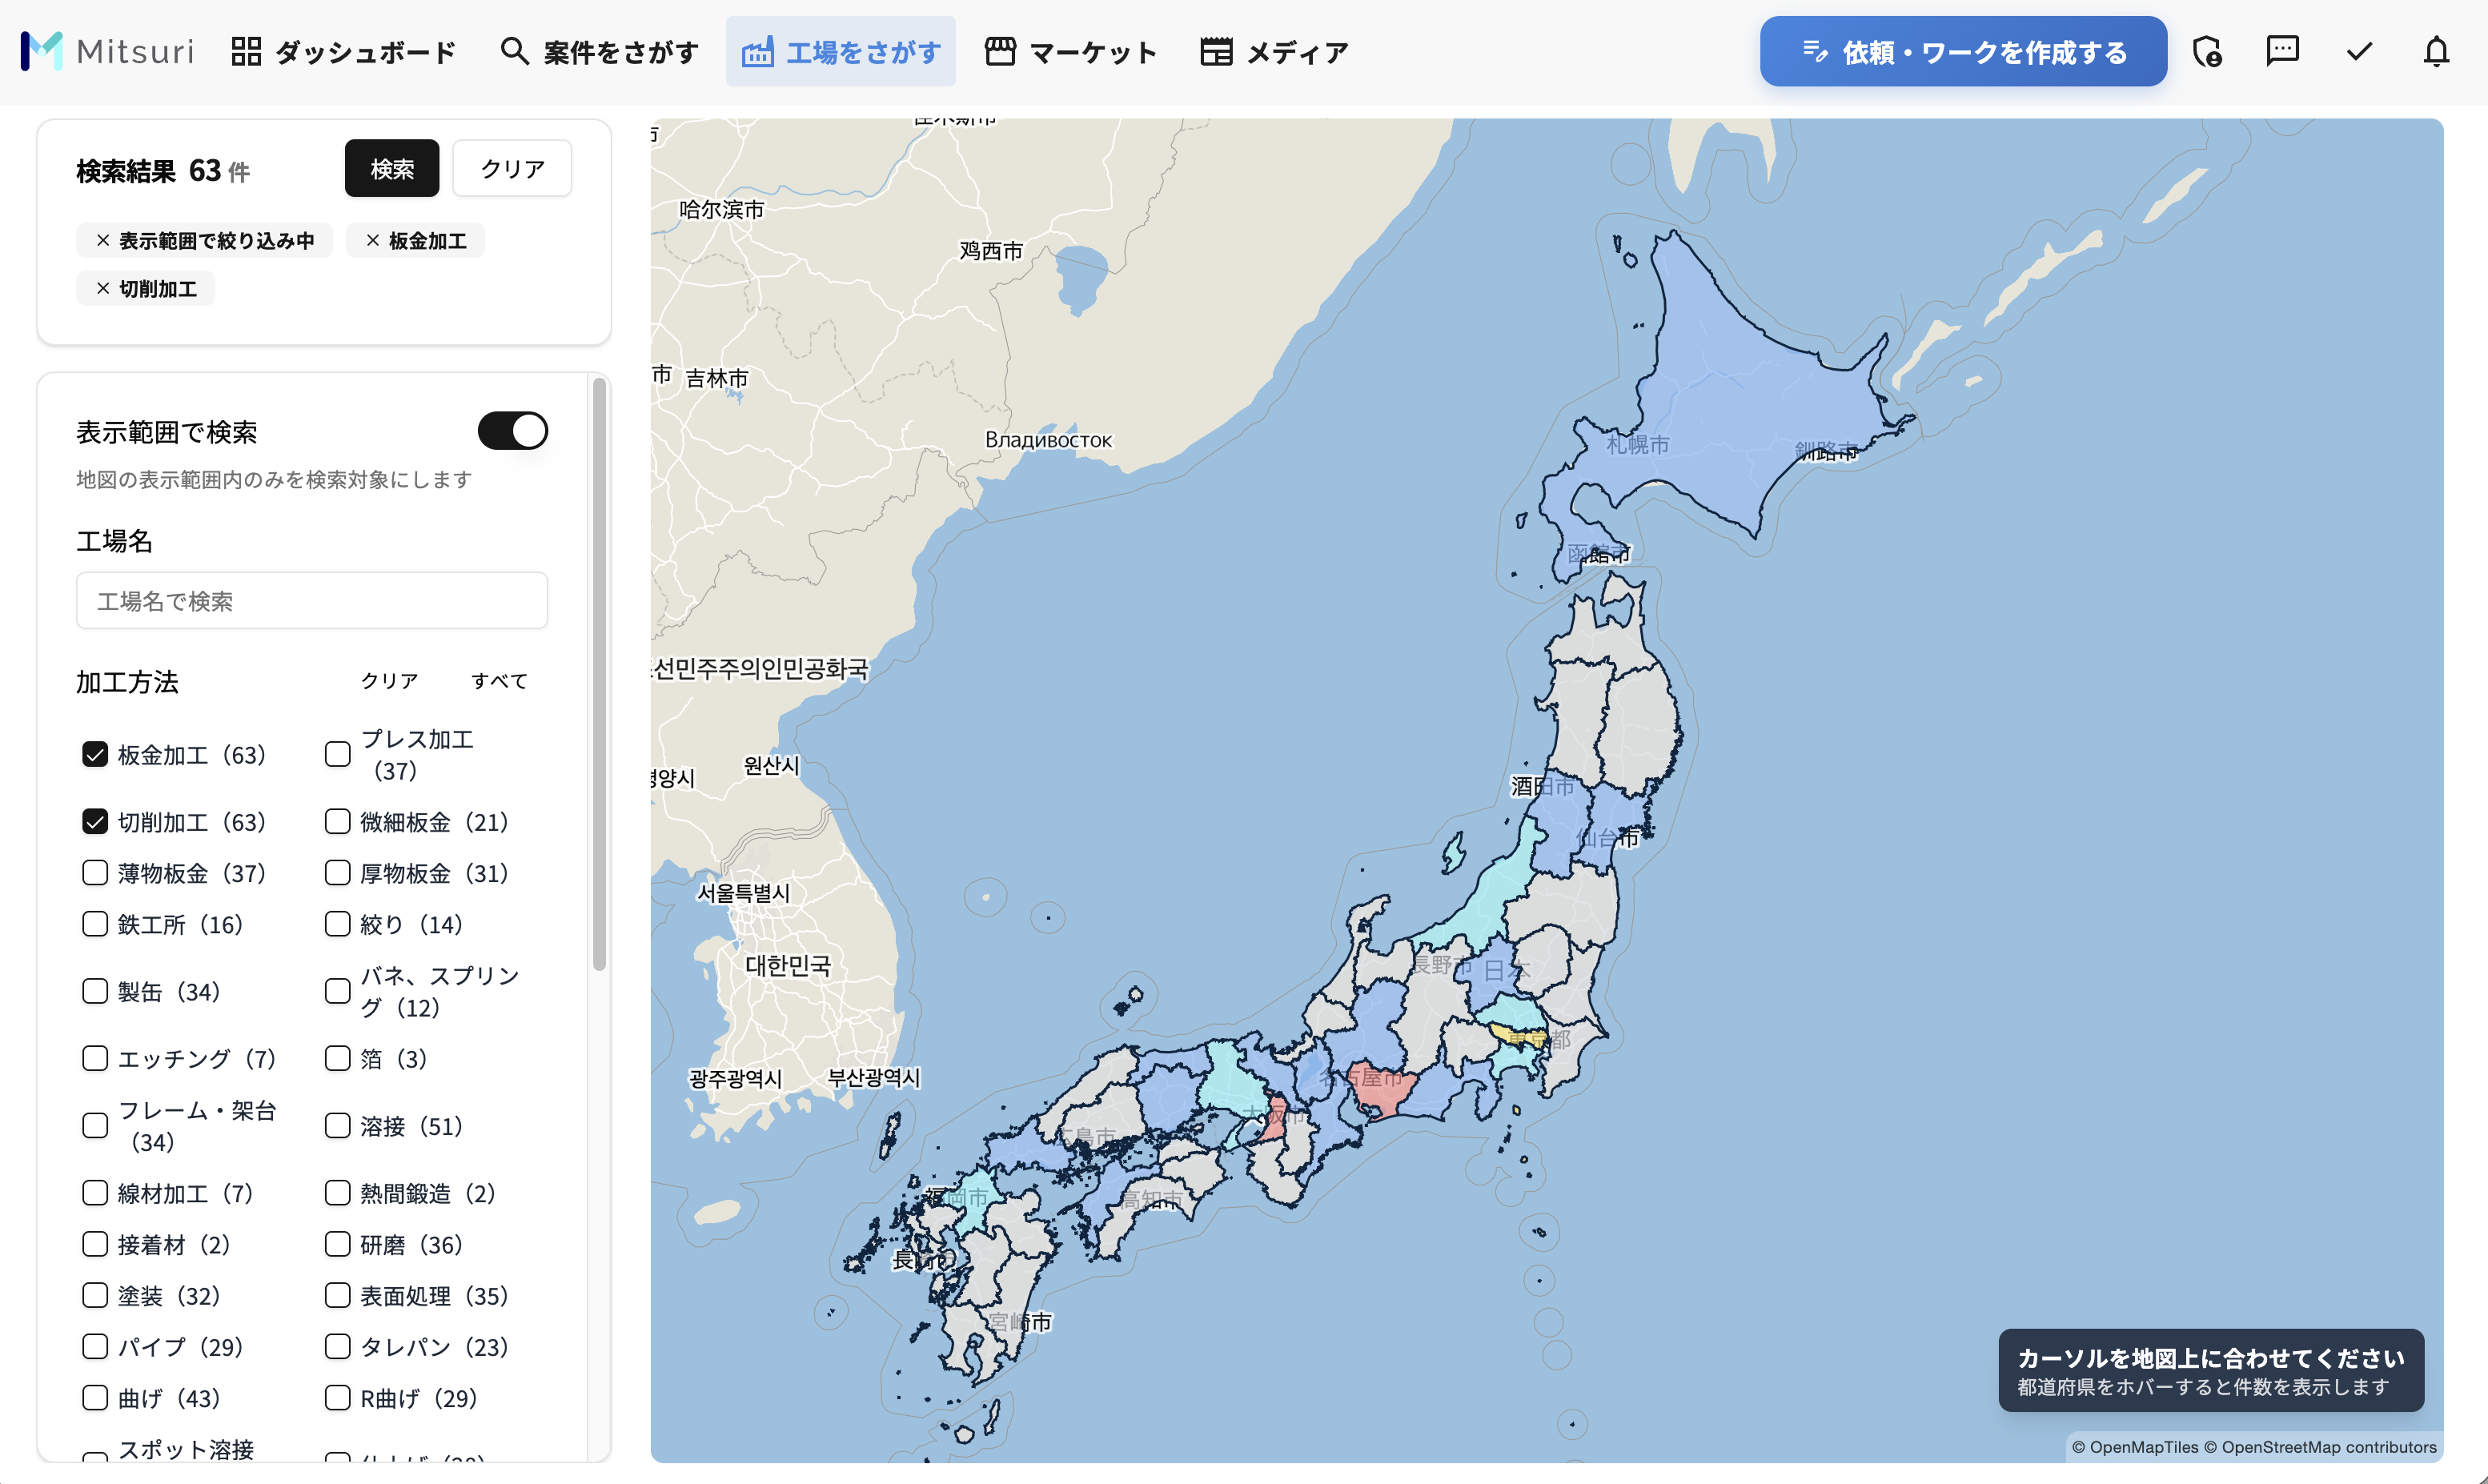Click the checkmark tasks icon in header
Image resolution: width=2488 pixels, height=1484 pixels.
tap(2359, 51)
